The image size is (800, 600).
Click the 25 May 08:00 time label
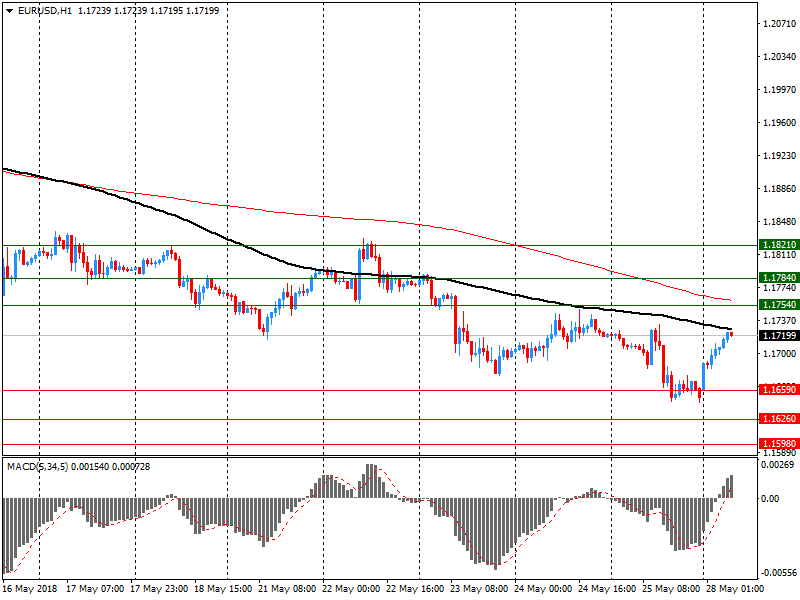click(x=671, y=589)
